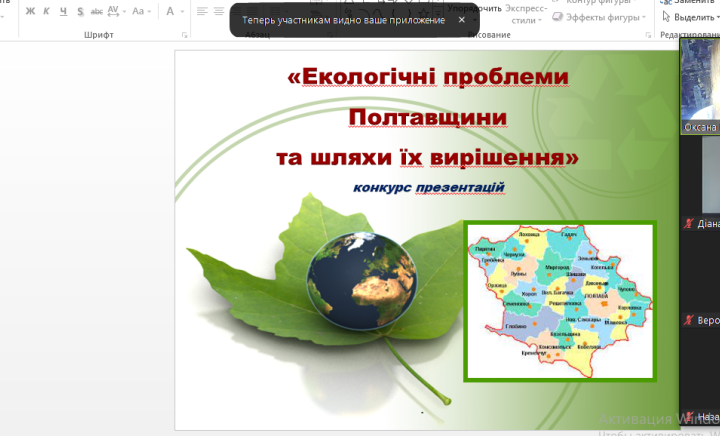This screenshot has height=436, width=720.
Task: Toggle strikethrough (abc)
Action: pos(96,11)
